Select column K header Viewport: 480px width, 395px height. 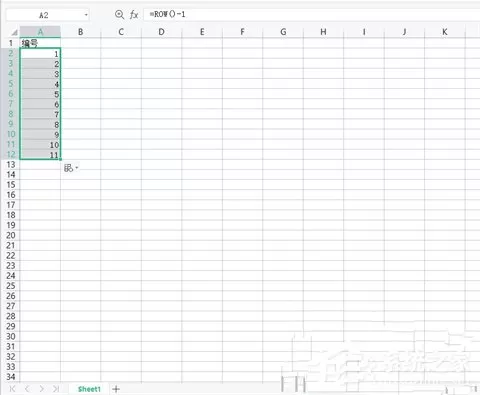tap(445, 32)
